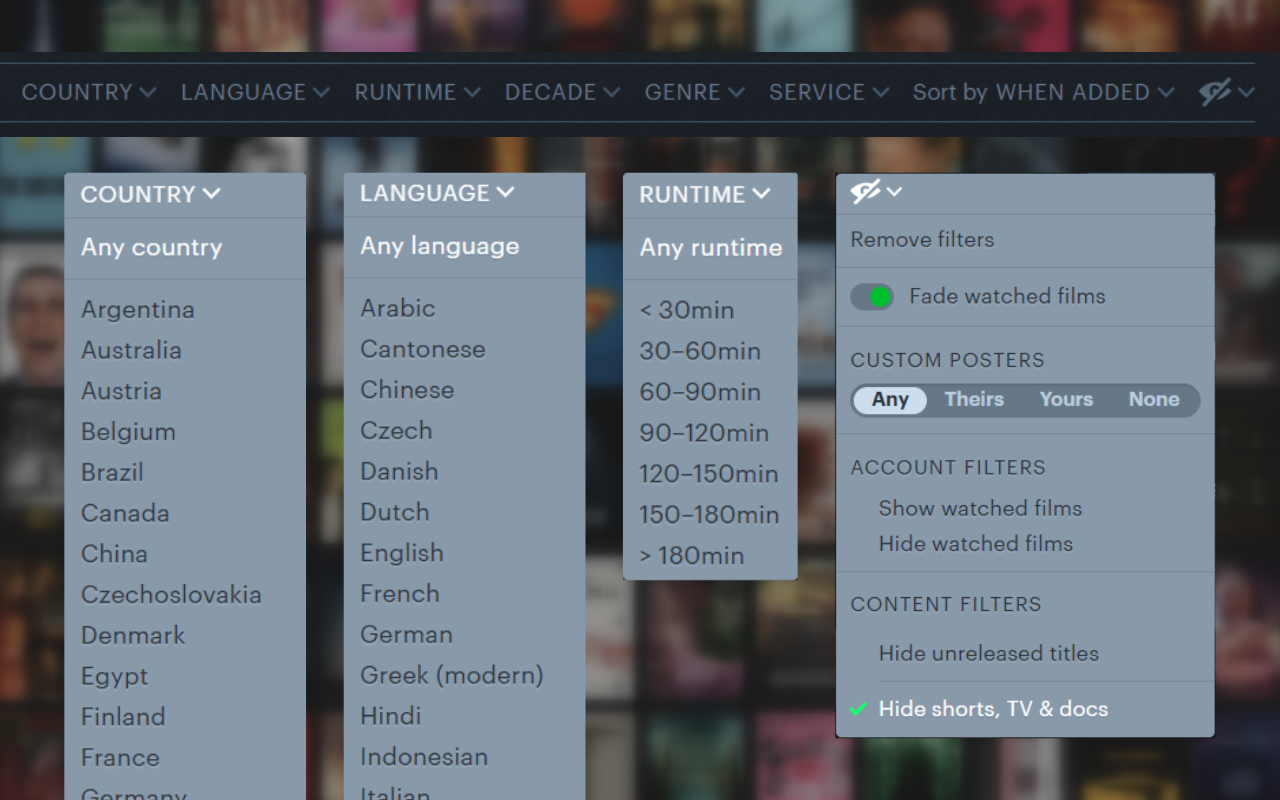Choose Finland from country list
The width and height of the screenshot is (1280, 800).
(123, 718)
